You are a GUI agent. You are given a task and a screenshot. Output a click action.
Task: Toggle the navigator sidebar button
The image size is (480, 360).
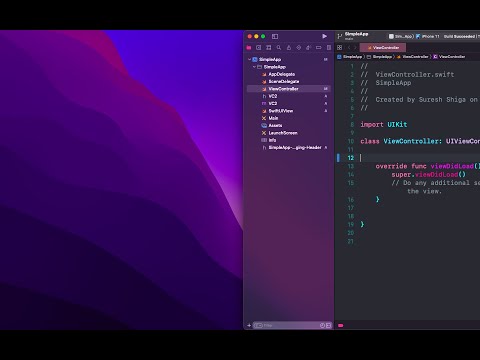(275, 36)
